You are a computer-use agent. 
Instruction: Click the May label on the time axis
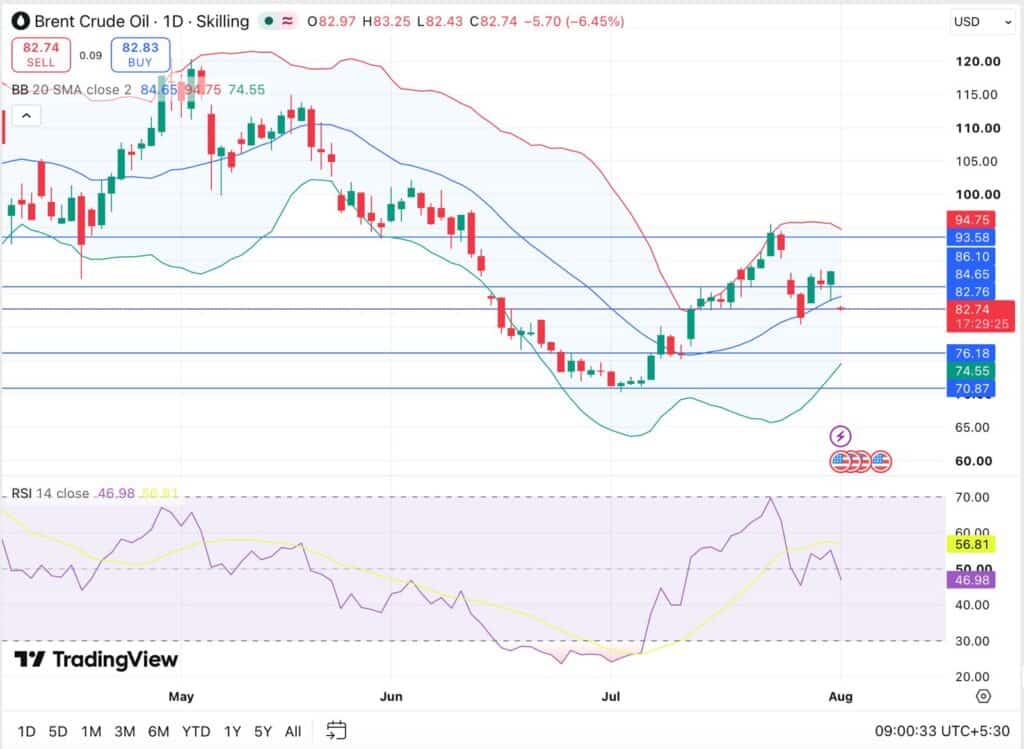point(181,697)
